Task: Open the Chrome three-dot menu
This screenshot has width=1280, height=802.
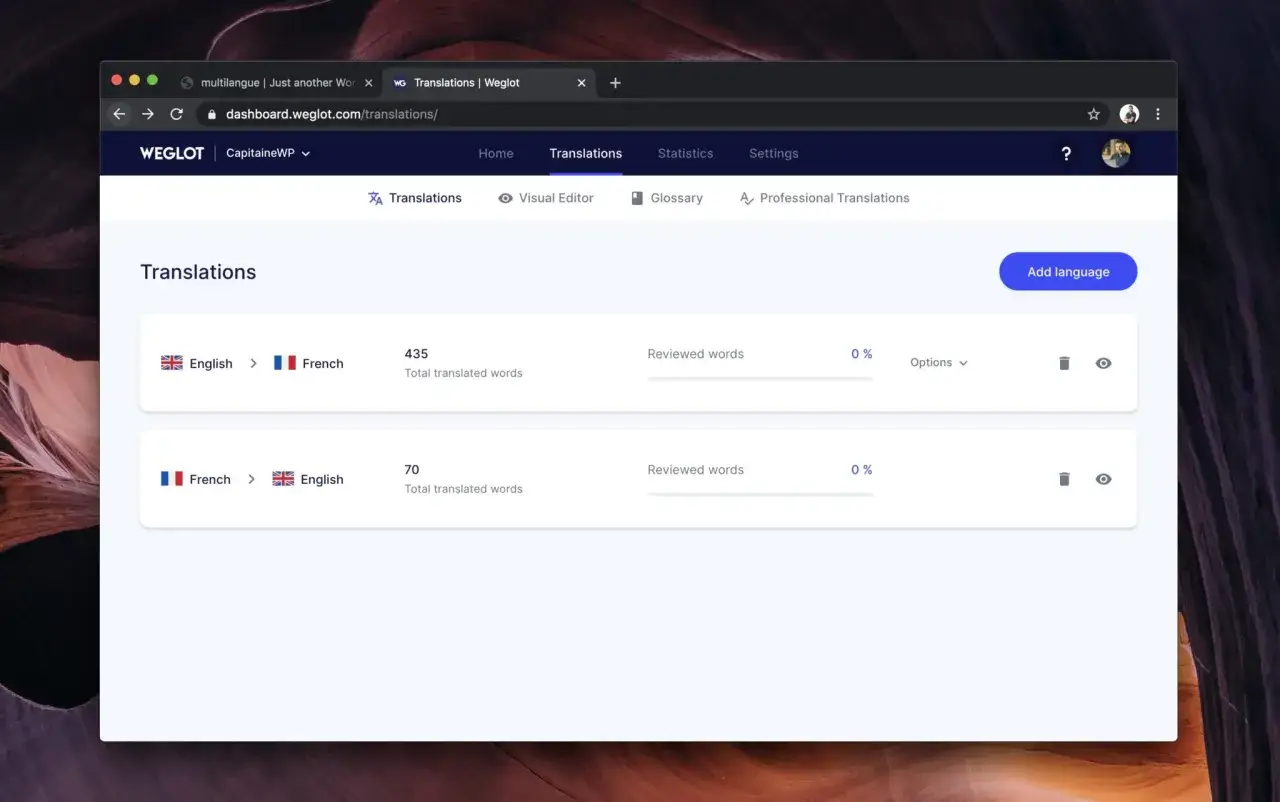Action: (x=1158, y=114)
